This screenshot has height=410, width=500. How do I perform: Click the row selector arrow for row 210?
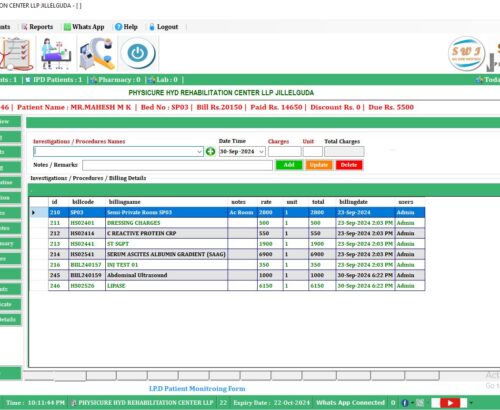coord(33,213)
